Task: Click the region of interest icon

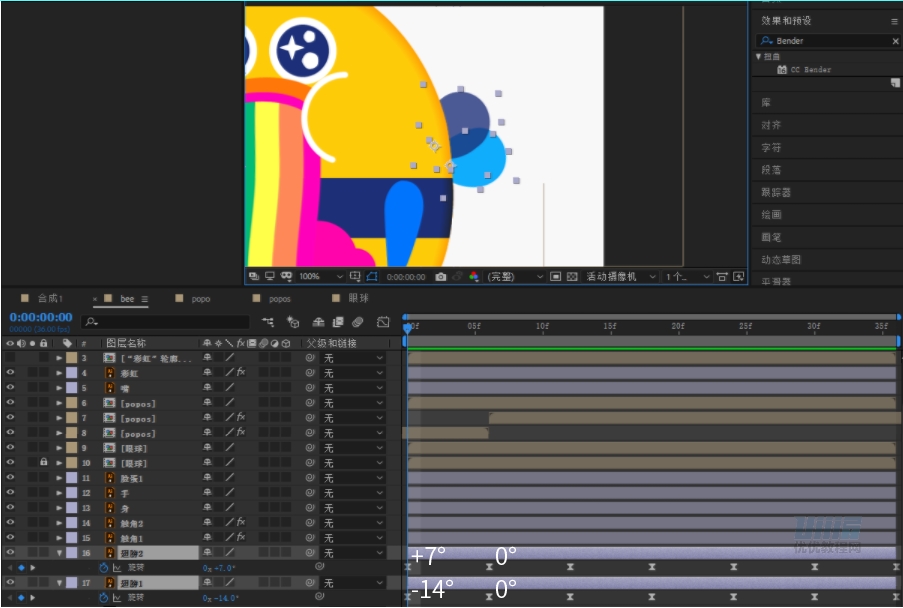Action: pos(355,277)
